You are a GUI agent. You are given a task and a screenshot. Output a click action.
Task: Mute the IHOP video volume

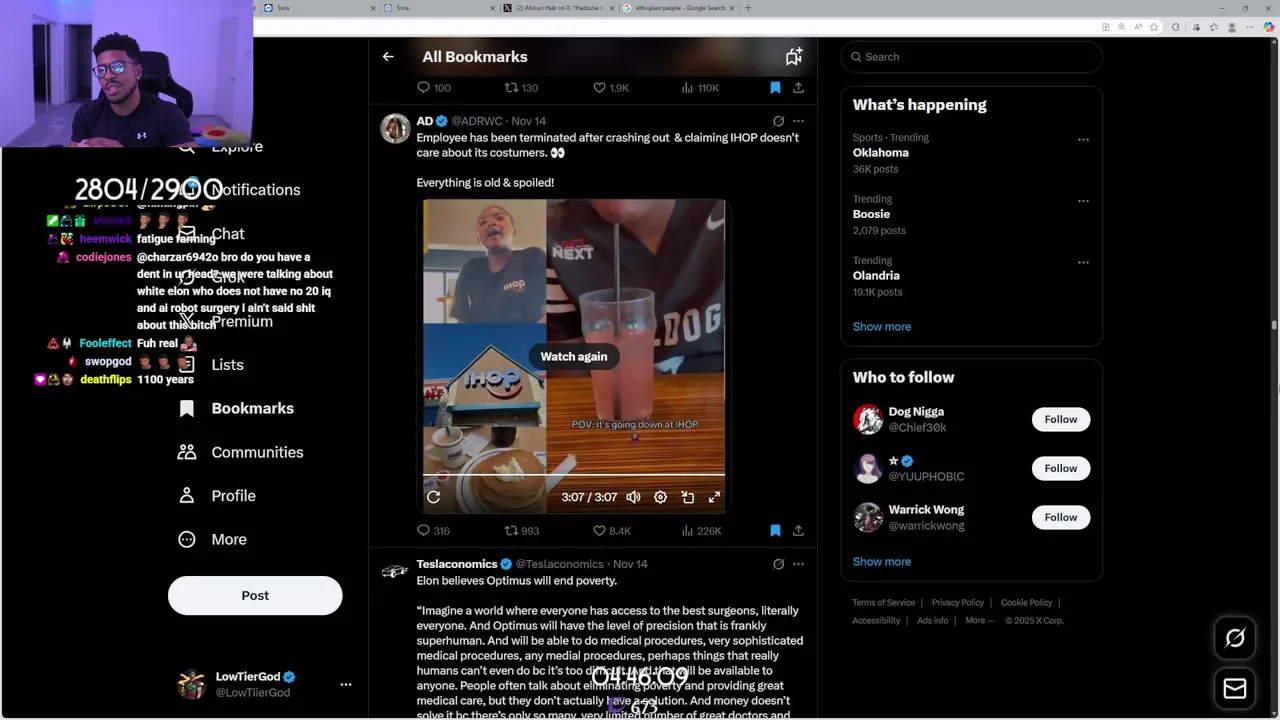click(633, 497)
